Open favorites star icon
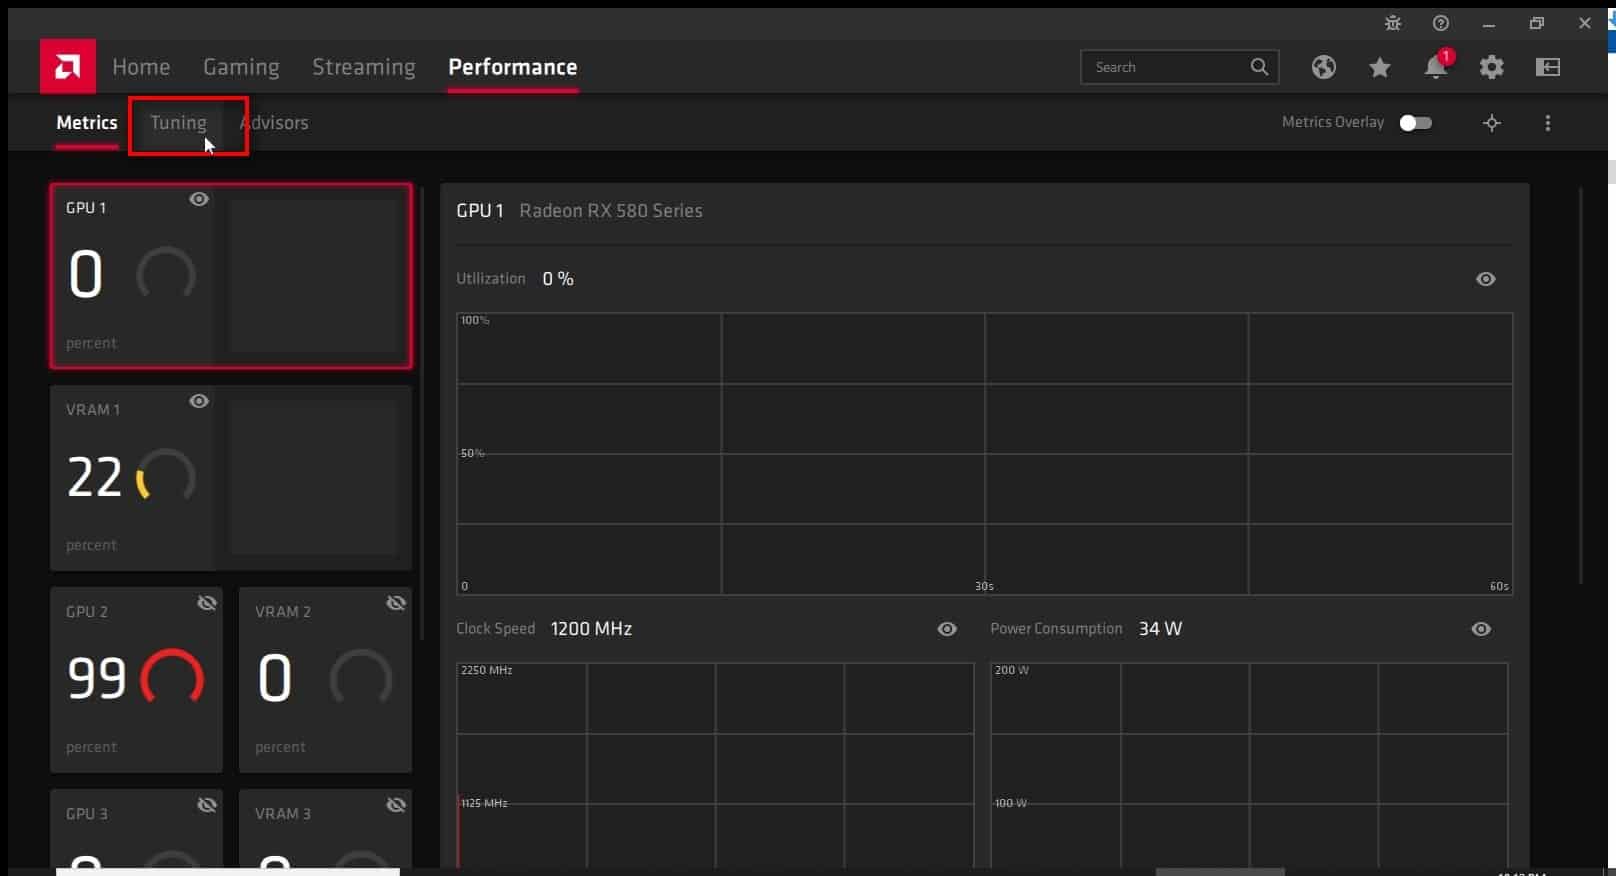The width and height of the screenshot is (1616, 876). pyautogui.click(x=1380, y=67)
